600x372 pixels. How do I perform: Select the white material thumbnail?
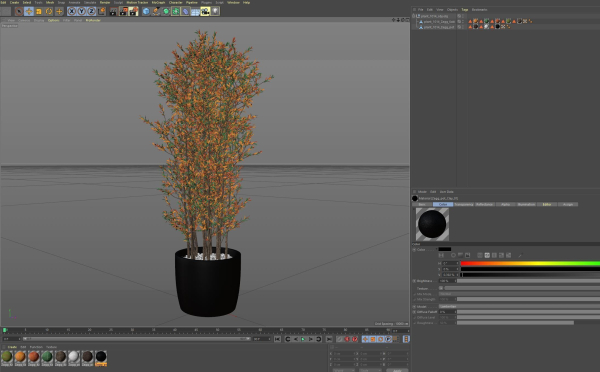click(x=74, y=357)
